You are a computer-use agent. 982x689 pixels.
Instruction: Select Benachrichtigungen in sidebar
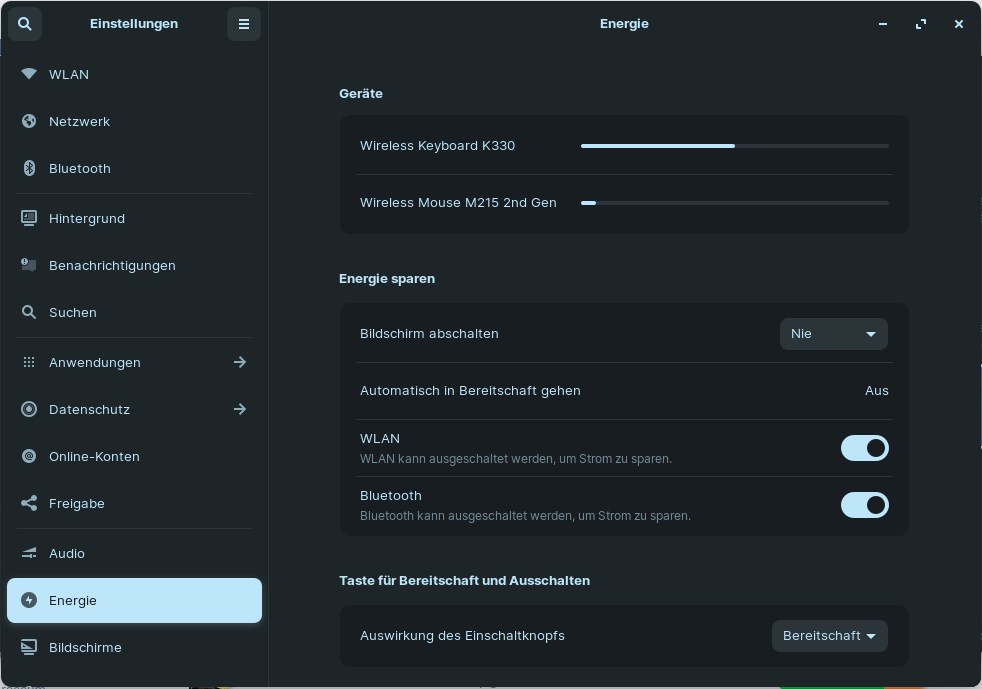click(x=134, y=265)
